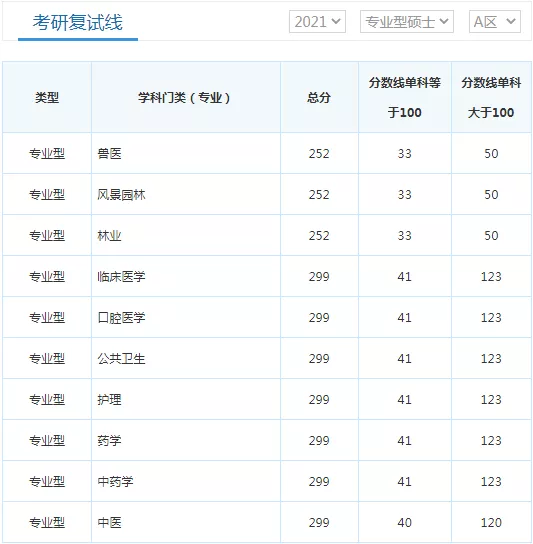The height and width of the screenshot is (544, 533).
Task: Click the value 123 in 中药学 row
Action: (x=491, y=481)
